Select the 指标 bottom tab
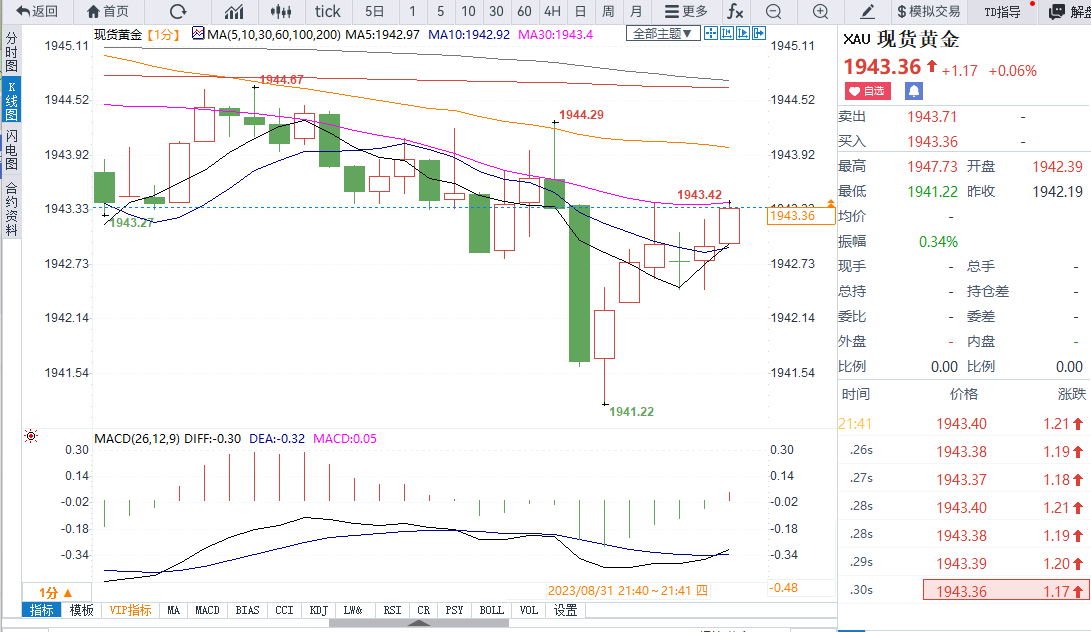This screenshot has height=632, width=1091. tap(42, 610)
